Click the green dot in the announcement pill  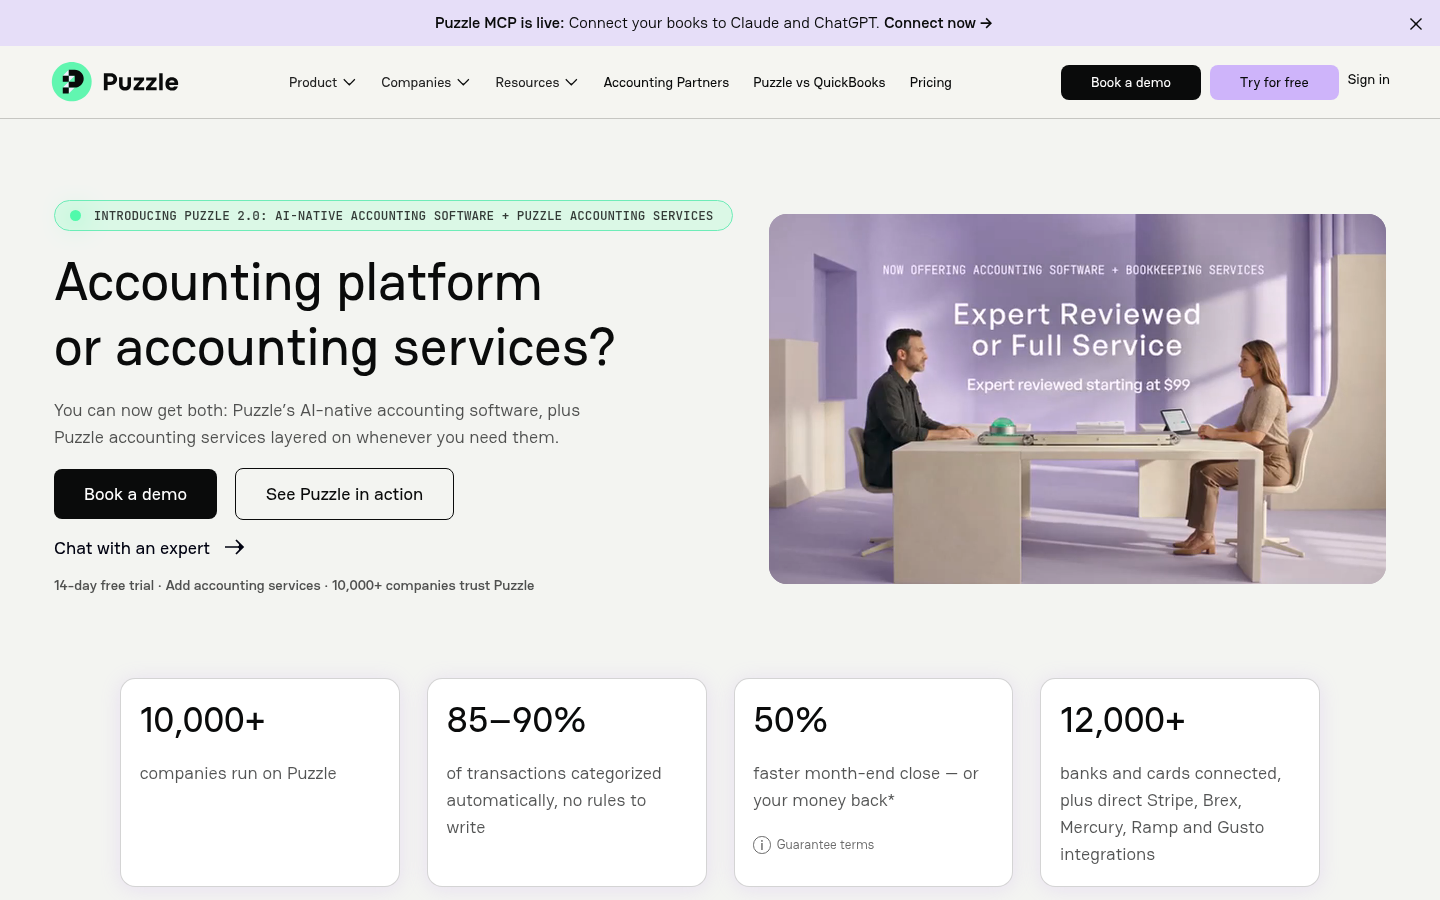tap(75, 216)
